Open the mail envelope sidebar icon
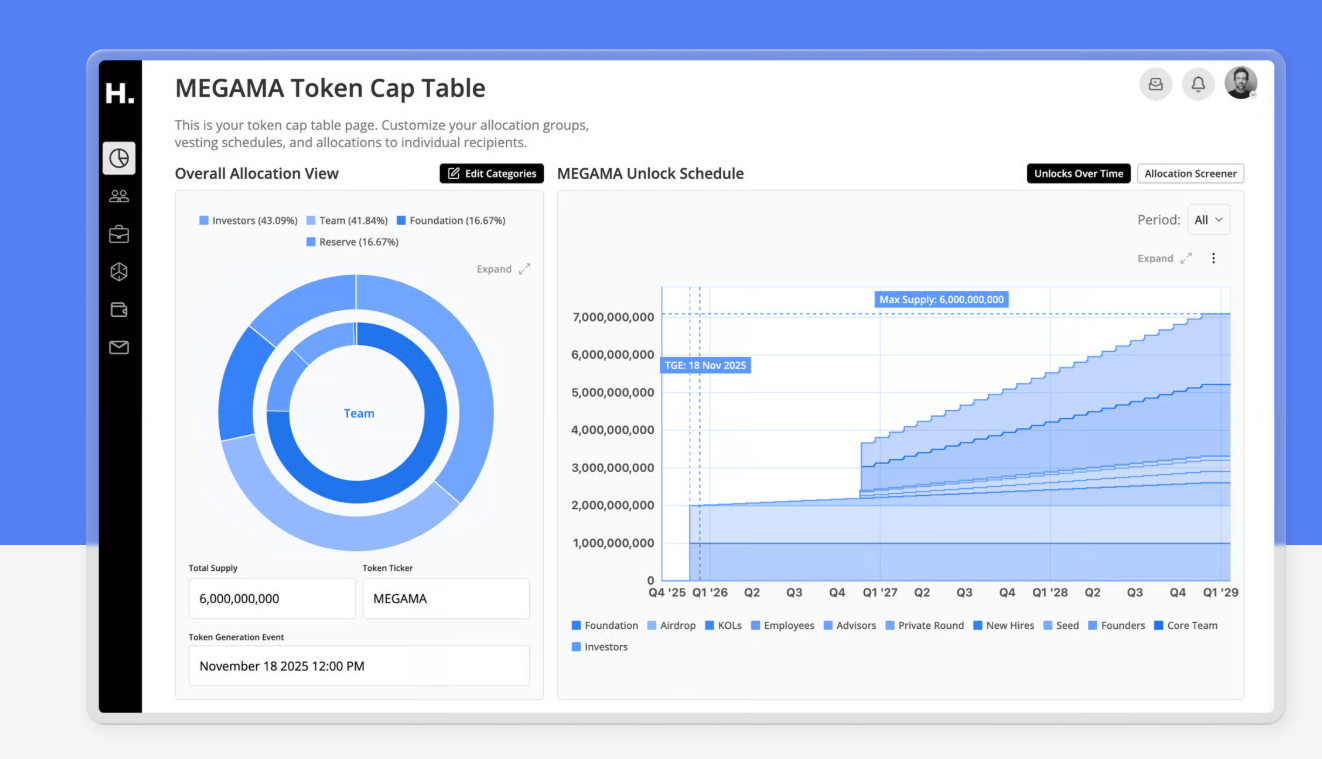This screenshot has height=759, width=1322. (119, 348)
